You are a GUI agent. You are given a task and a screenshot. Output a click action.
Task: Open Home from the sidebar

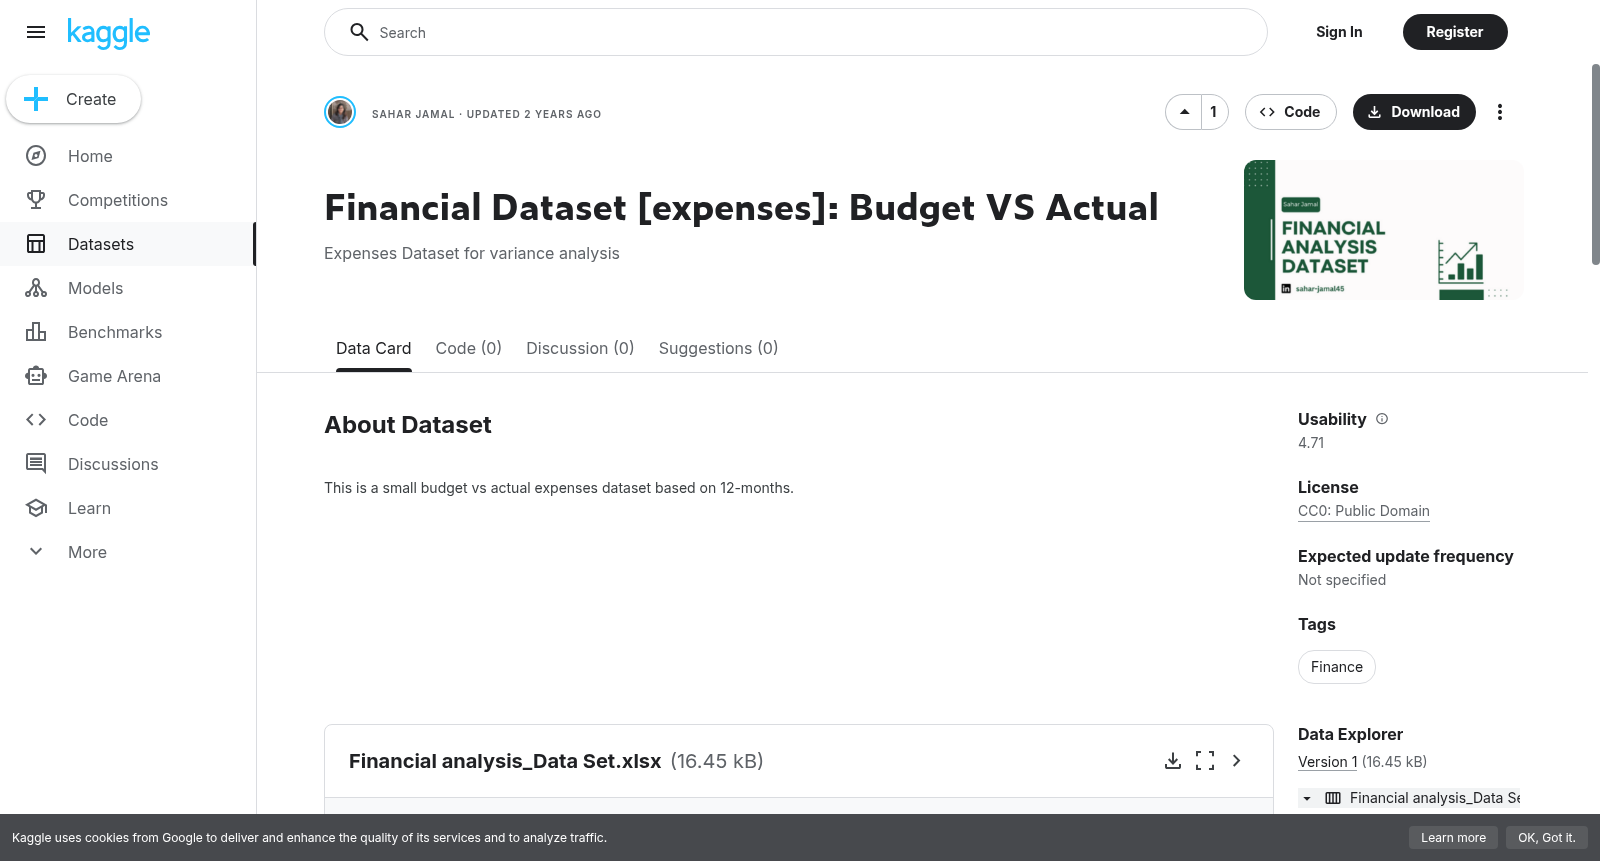(x=128, y=156)
